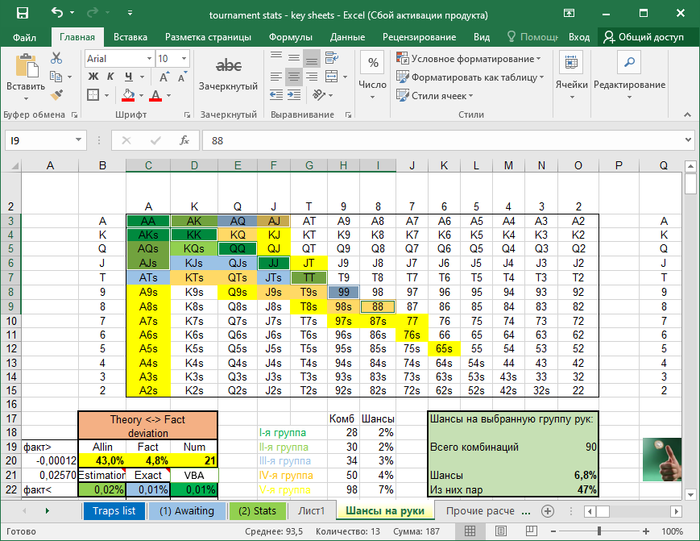Switch to the Рецензирование ribbon tab
This screenshot has width=700, height=541.
(x=419, y=37)
